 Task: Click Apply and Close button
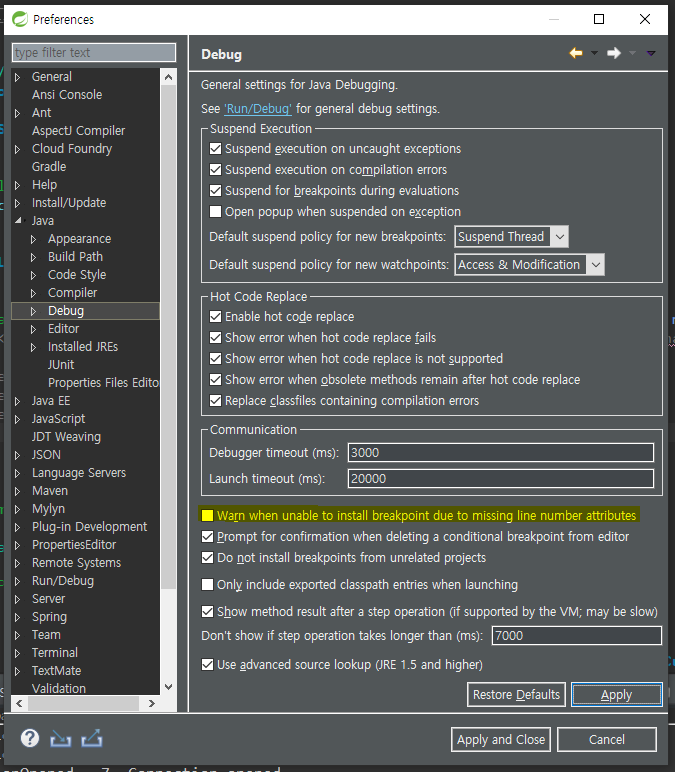tap(501, 740)
